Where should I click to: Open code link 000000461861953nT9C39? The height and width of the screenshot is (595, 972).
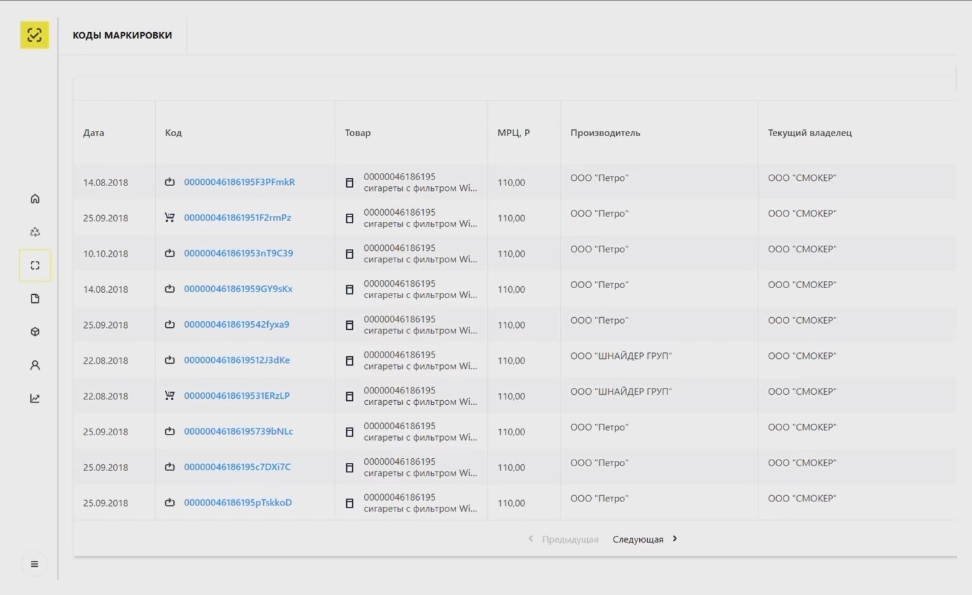(x=239, y=253)
